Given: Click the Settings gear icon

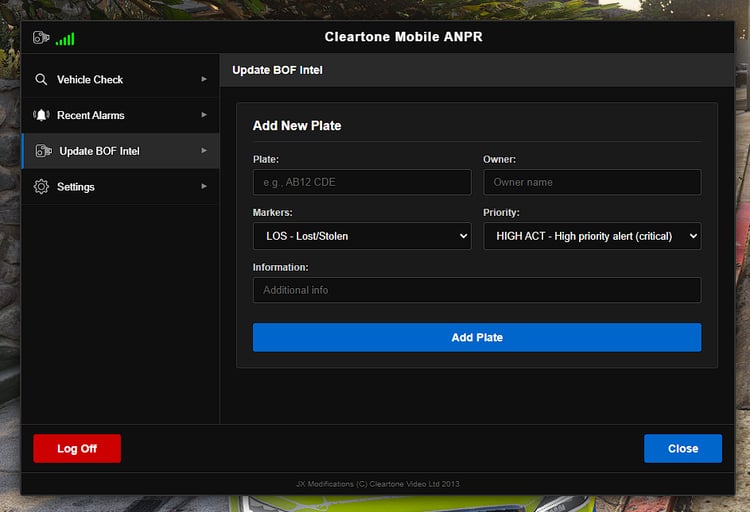Looking at the screenshot, I should coord(41,187).
